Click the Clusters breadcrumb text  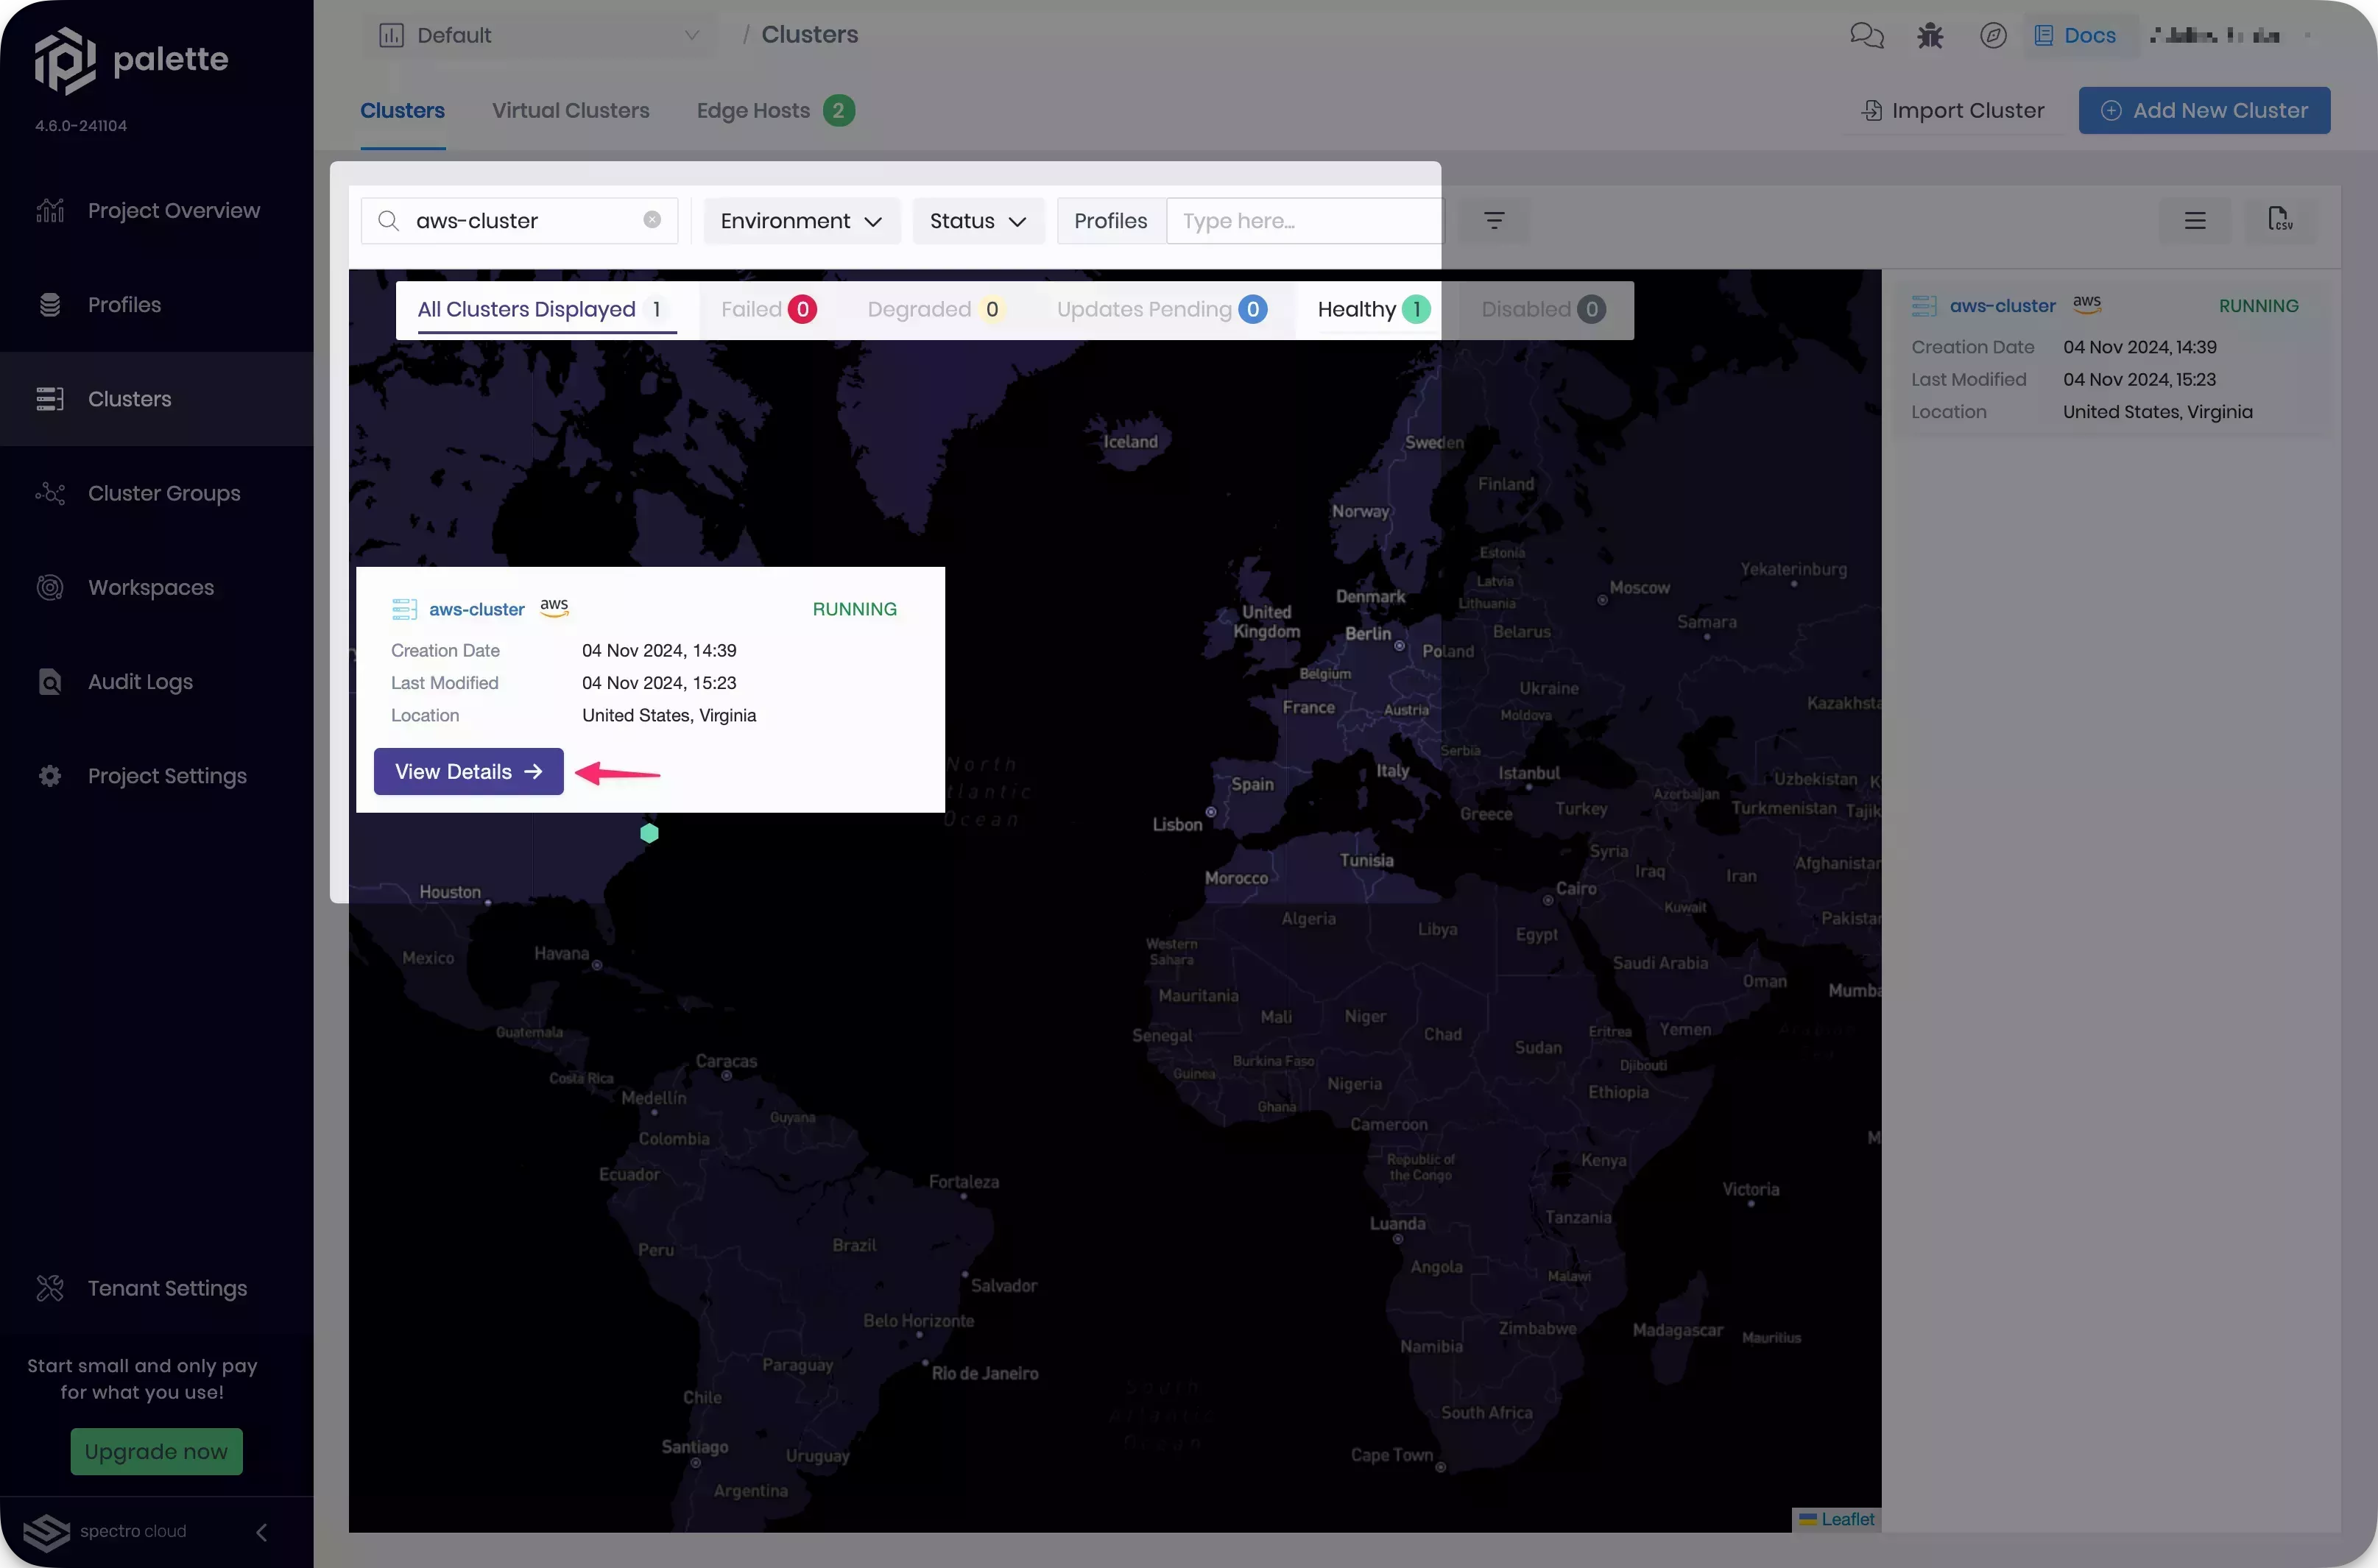(x=809, y=35)
